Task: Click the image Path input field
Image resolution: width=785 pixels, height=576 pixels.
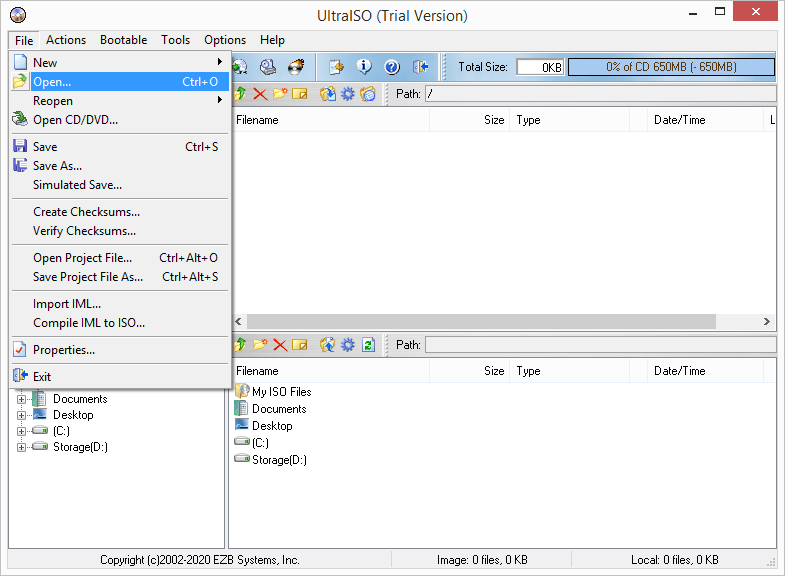Action: point(601,94)
